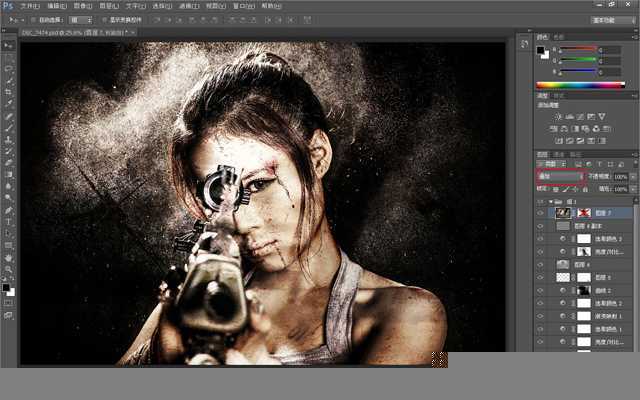640x400 pixels.
Task: Collapse the 组 1 group triangle
Action: coord(551,202)
